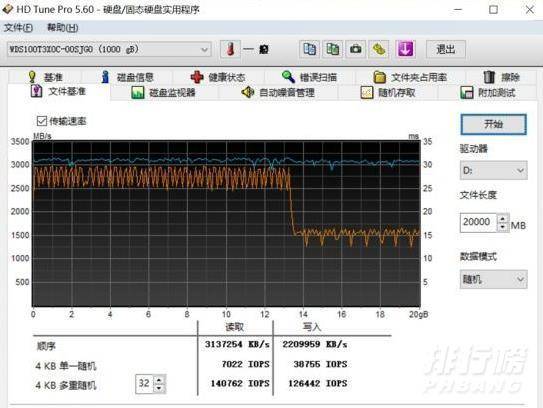This screenshot has width=543, height=408.
Task: Switch to the 磁盘信息 tab
Action: [x=127, y=77]
